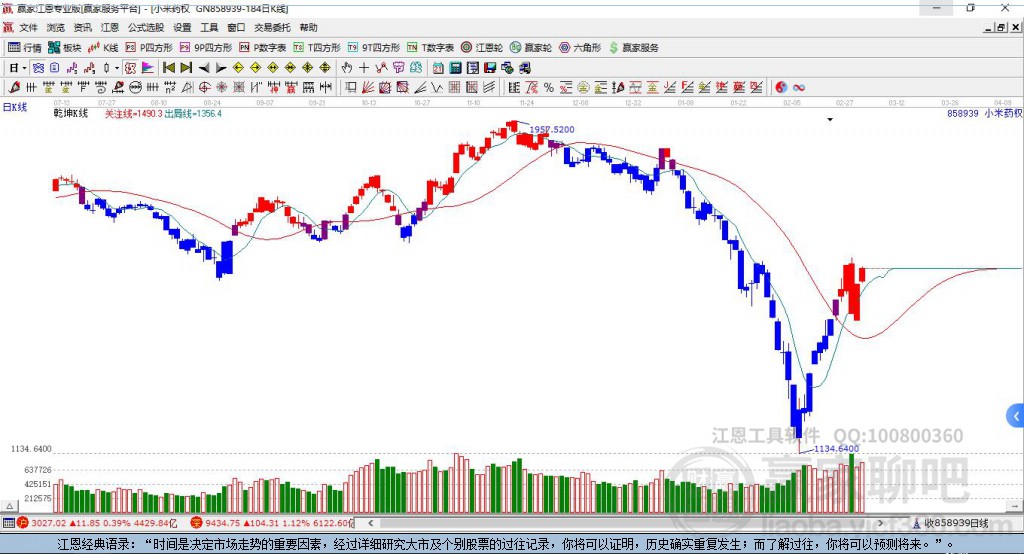Viewport: 1024px width, 554px height.
Task: Open the P四方形 tool
Action: pos(149,48)
